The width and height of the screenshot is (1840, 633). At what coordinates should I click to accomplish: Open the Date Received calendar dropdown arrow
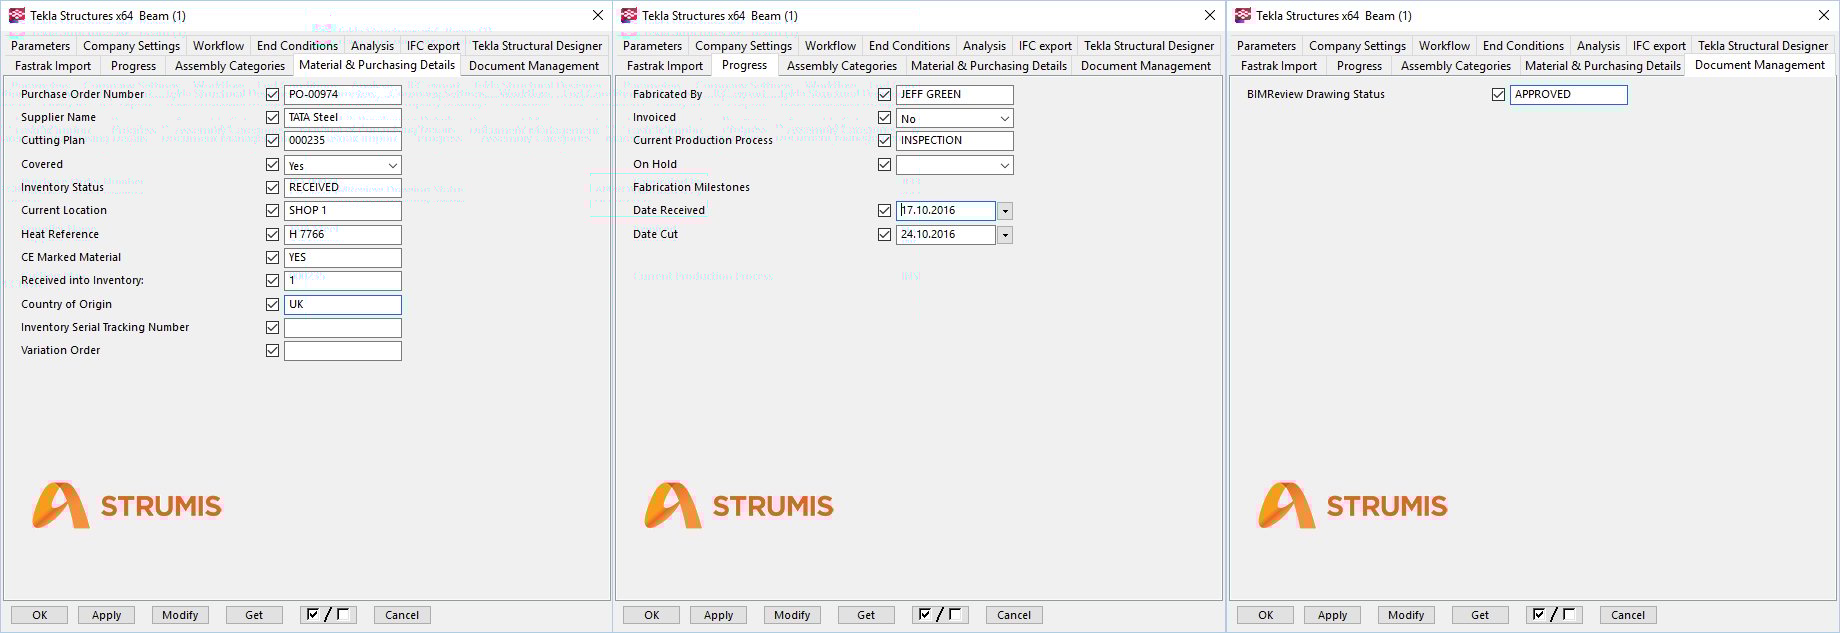pos(1005,211)
